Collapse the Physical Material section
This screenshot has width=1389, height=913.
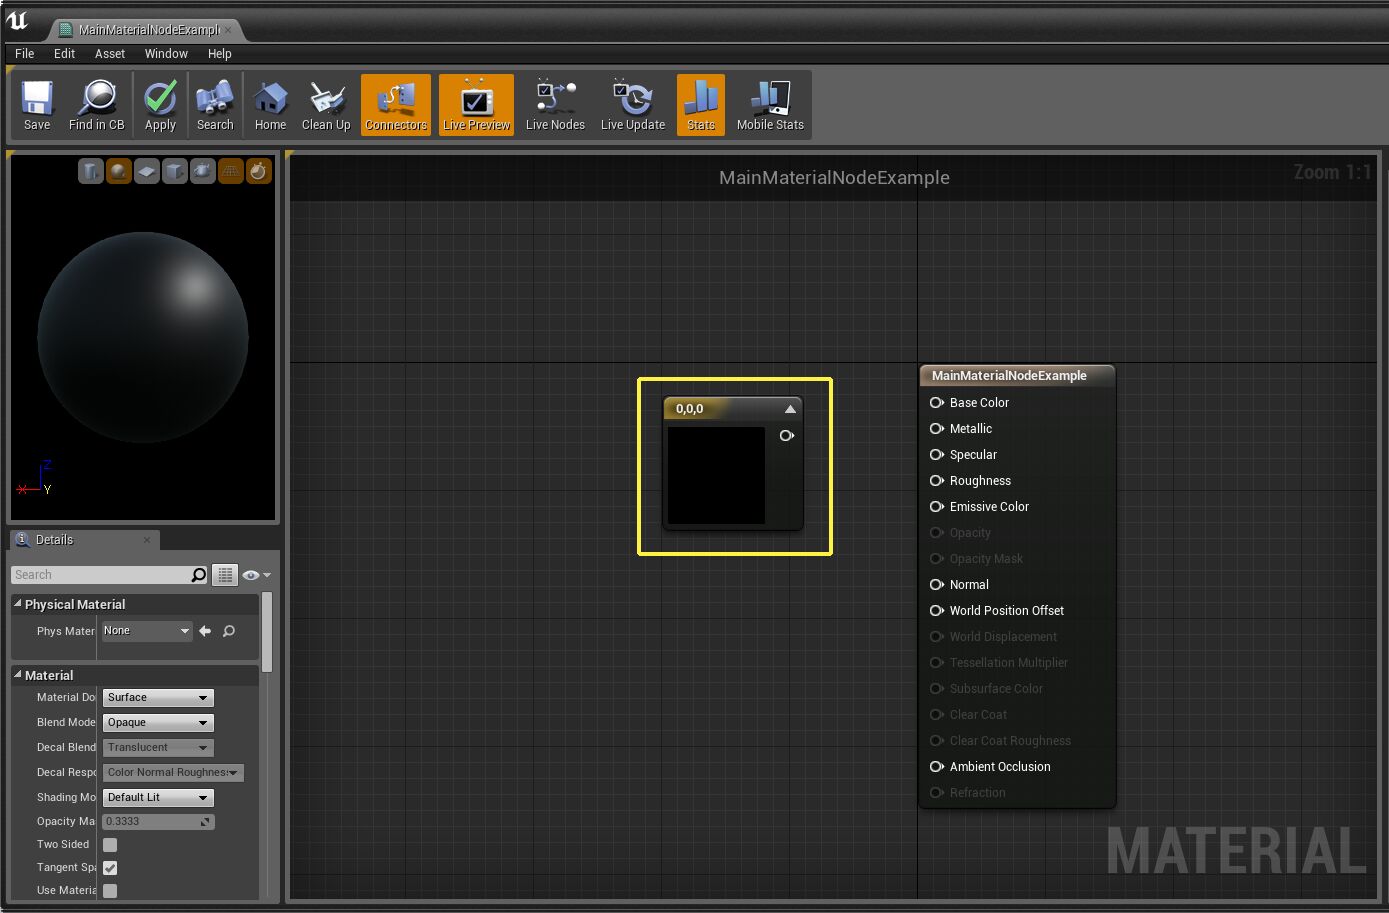[17, 604]
